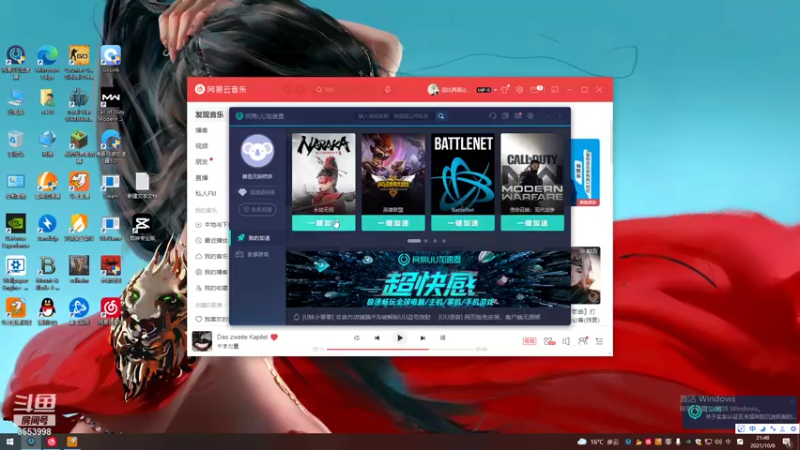Open the Windows Start button
800x450 pixels.
click(10, 442)
